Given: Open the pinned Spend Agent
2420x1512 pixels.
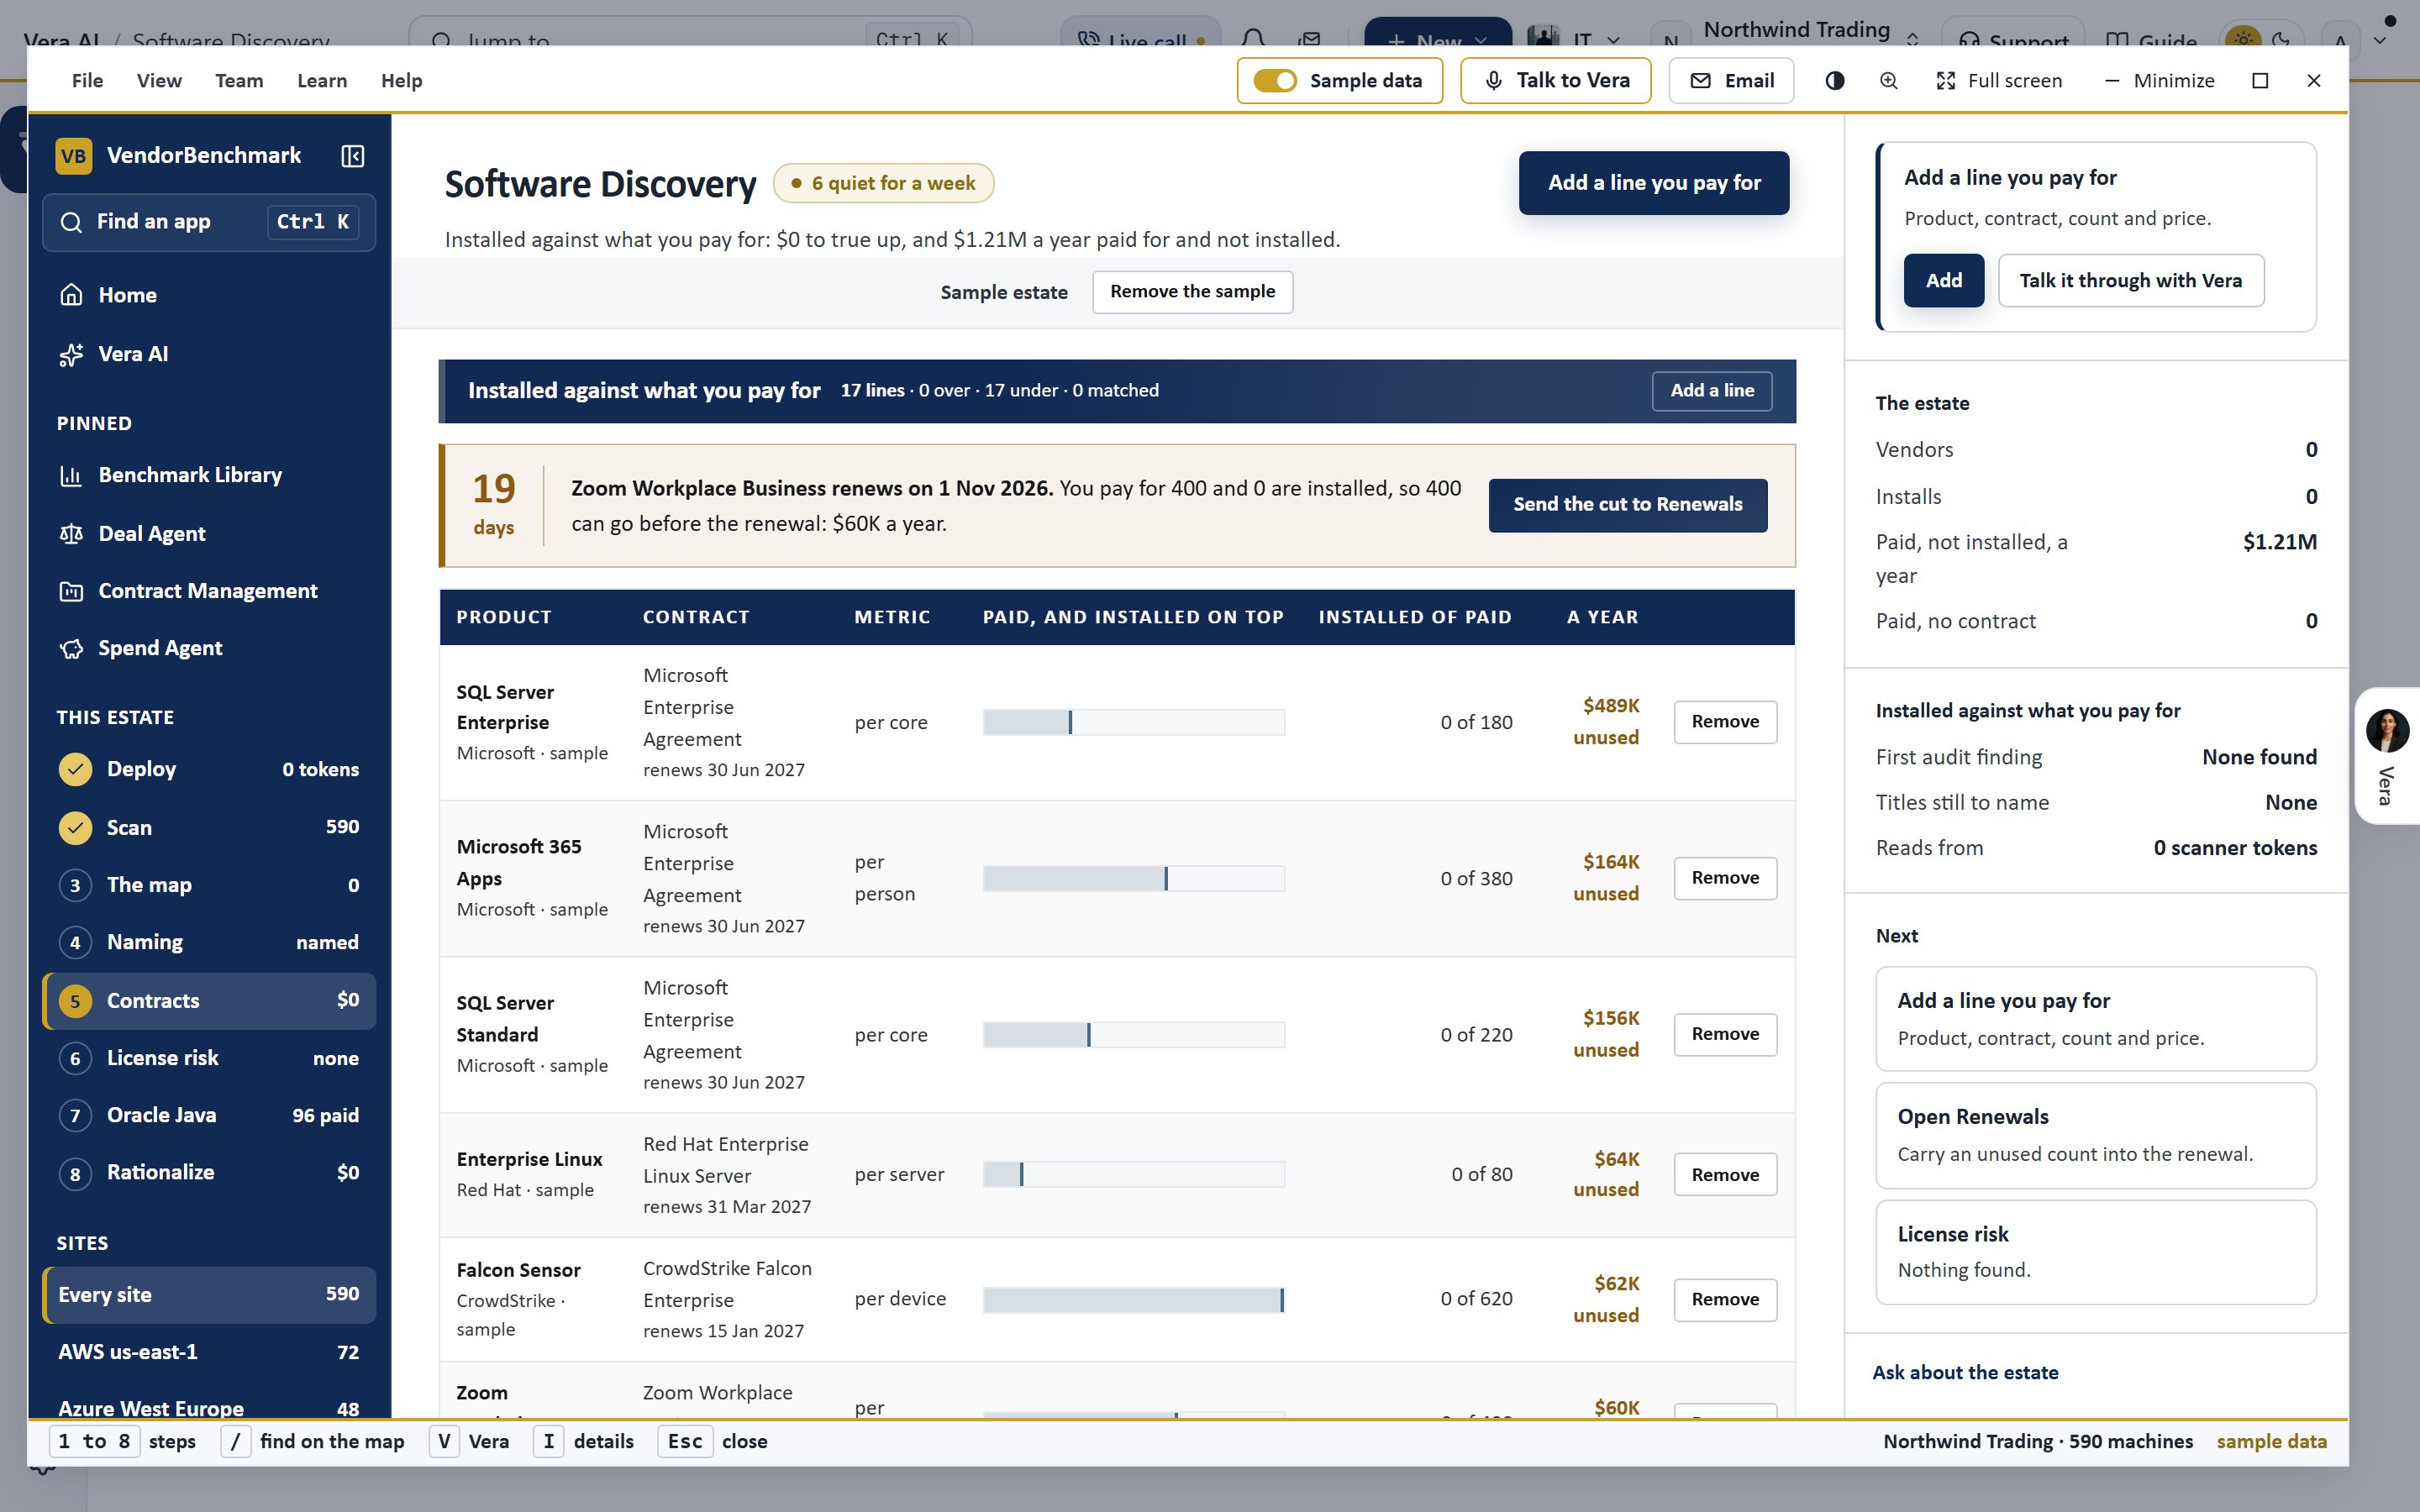Looking at the screenshot, I should click(209, 648).
